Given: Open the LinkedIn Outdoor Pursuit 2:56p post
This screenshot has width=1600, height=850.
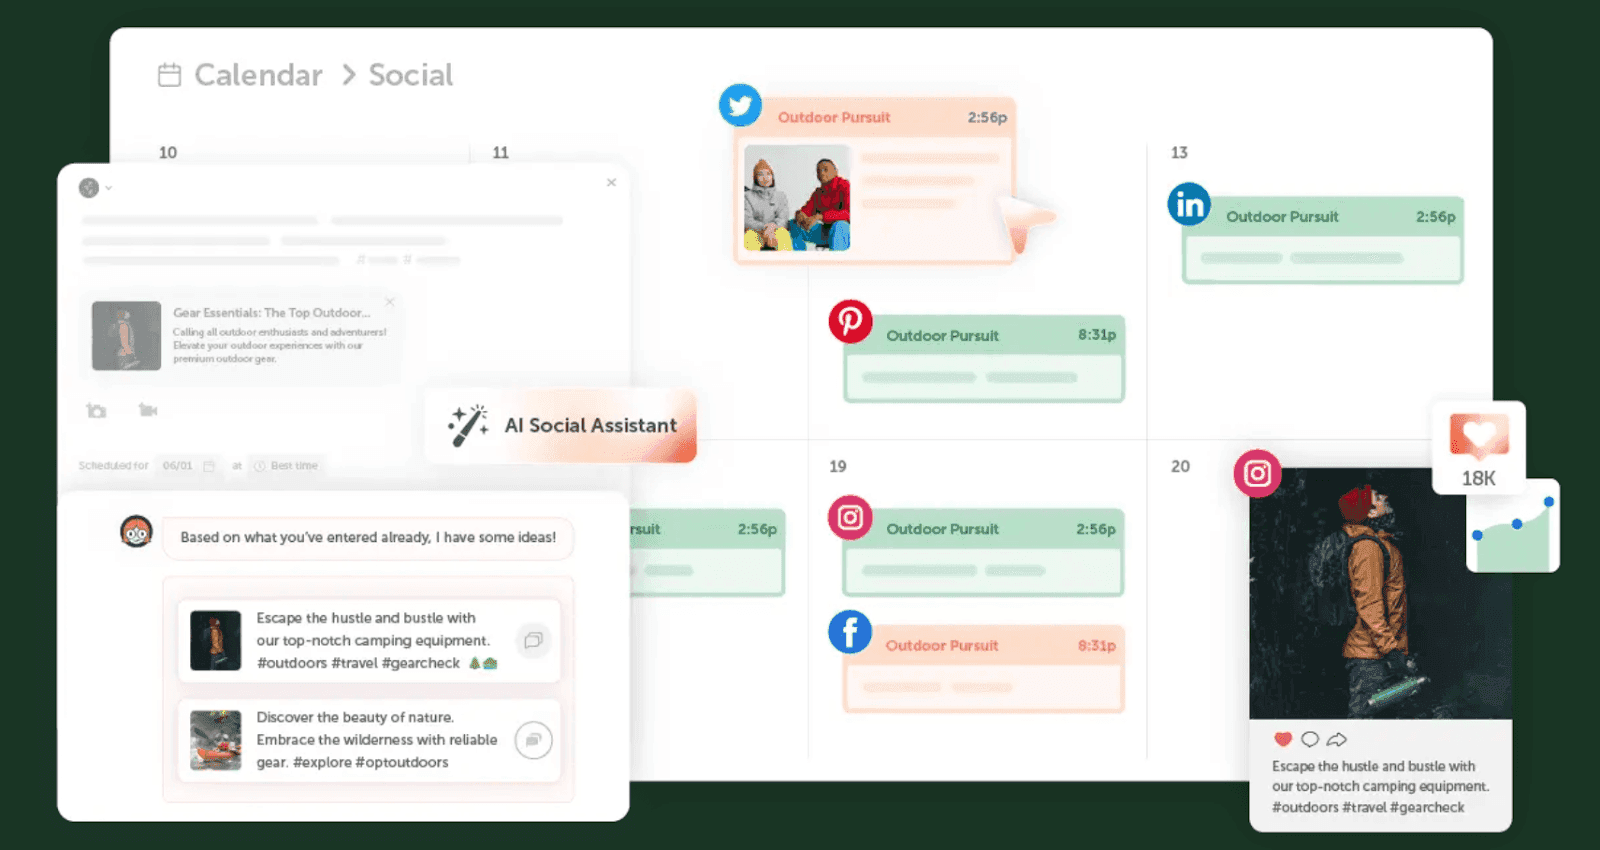Looking at the screenshot, I should 1323,240.
